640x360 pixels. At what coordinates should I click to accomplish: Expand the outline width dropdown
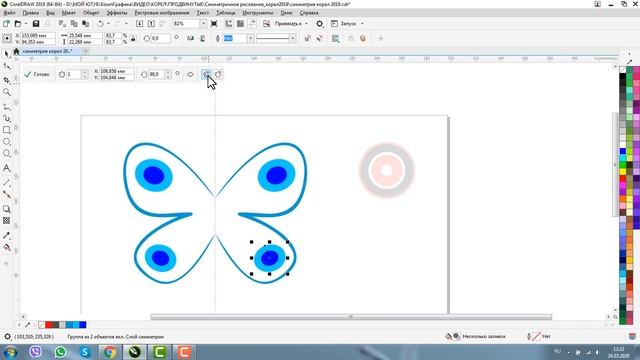click(x=250, y=38)
